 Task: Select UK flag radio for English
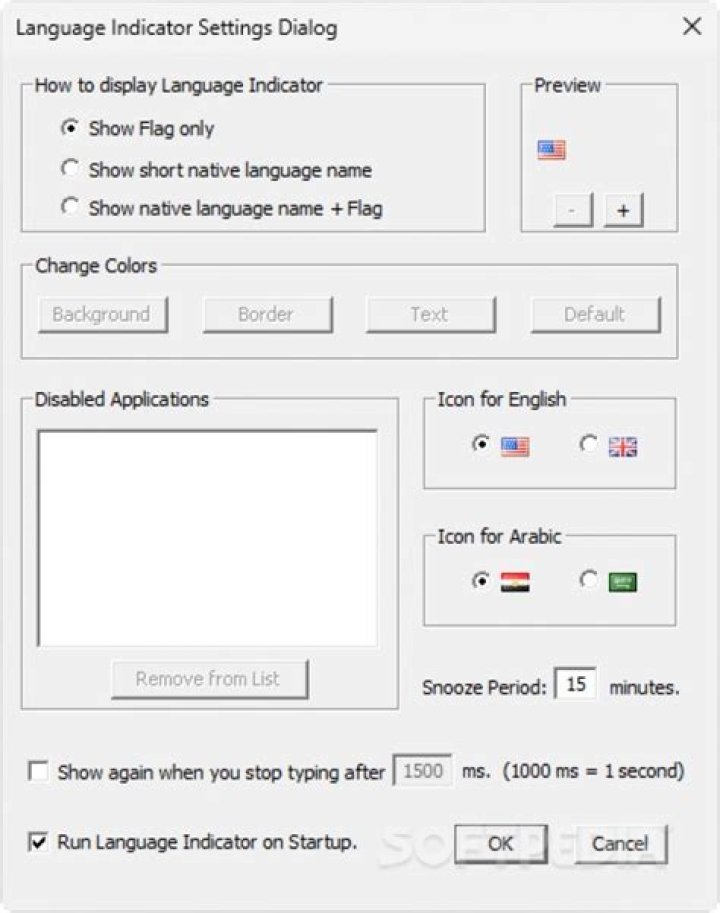(x=588, y=444)
